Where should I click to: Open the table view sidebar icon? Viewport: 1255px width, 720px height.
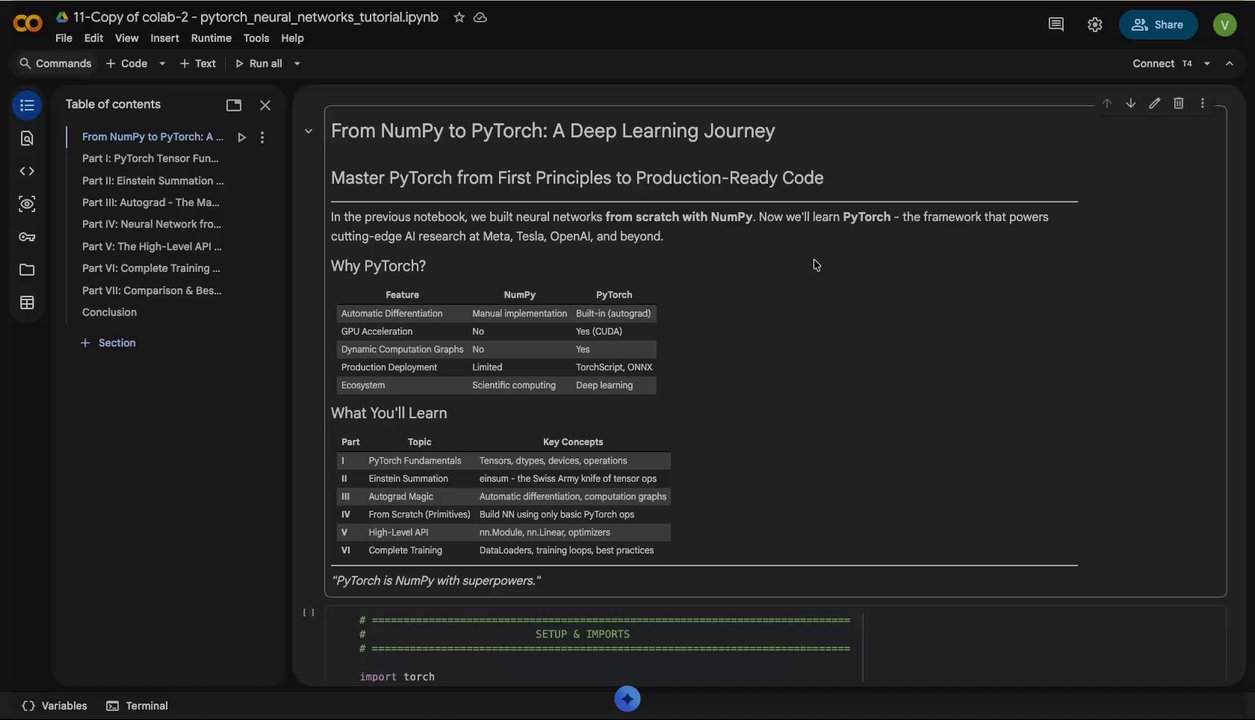pos(27,303)
